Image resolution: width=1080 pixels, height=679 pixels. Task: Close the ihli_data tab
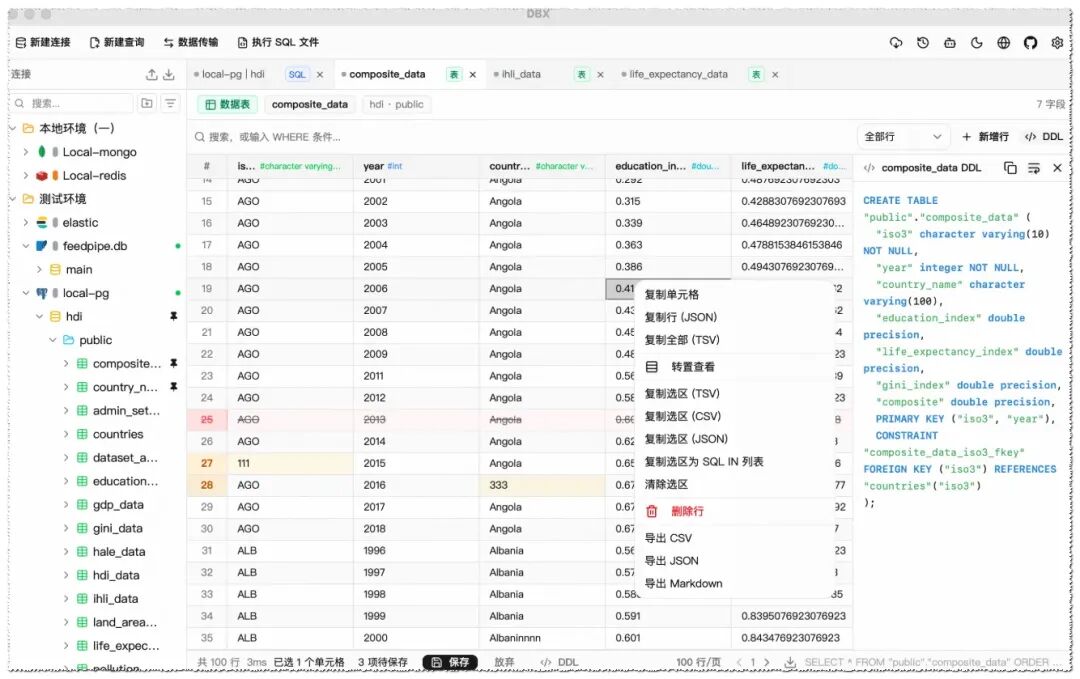click(600, 74)
